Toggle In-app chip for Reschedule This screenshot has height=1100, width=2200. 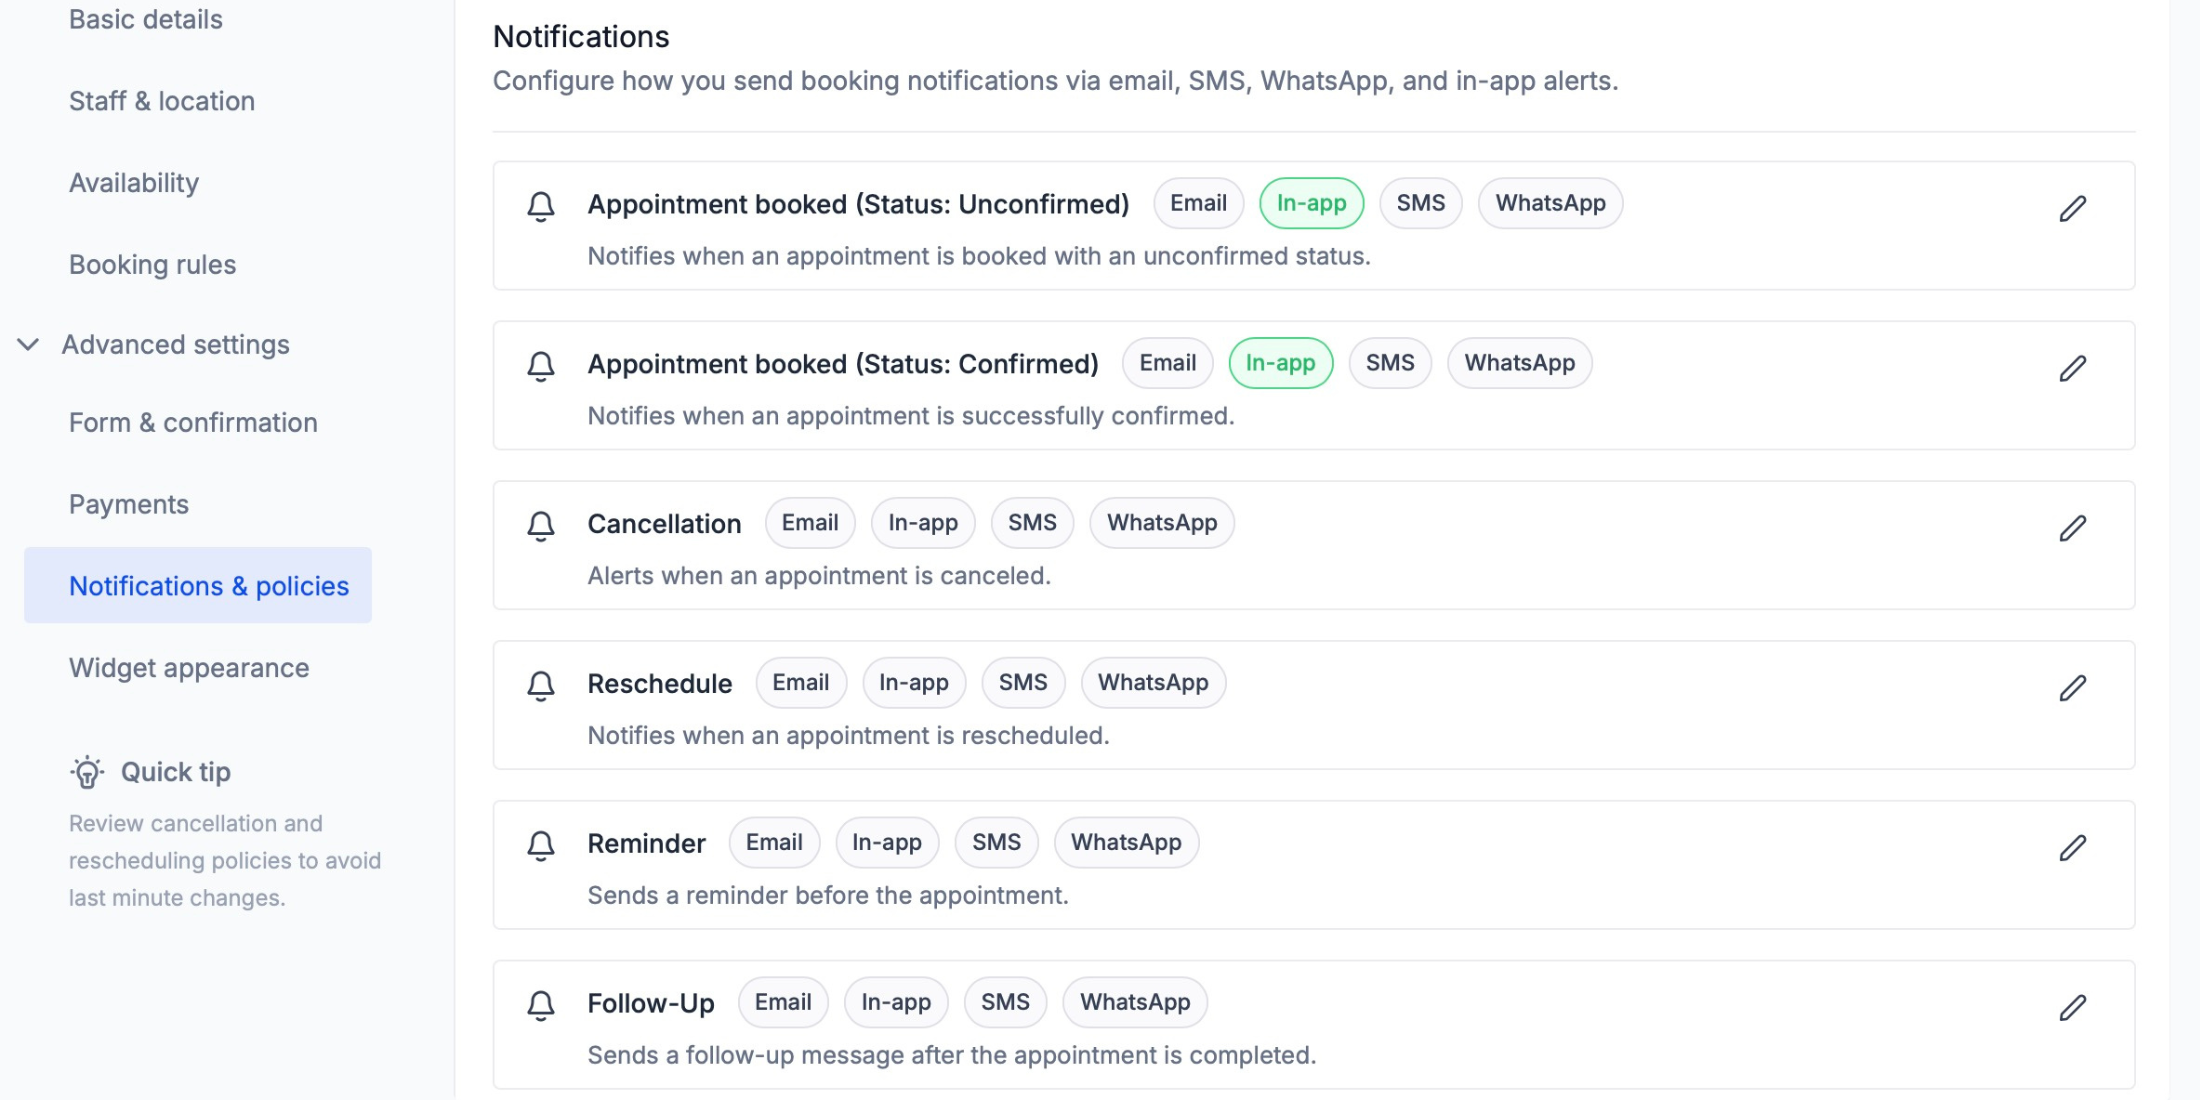pos(914,683)
